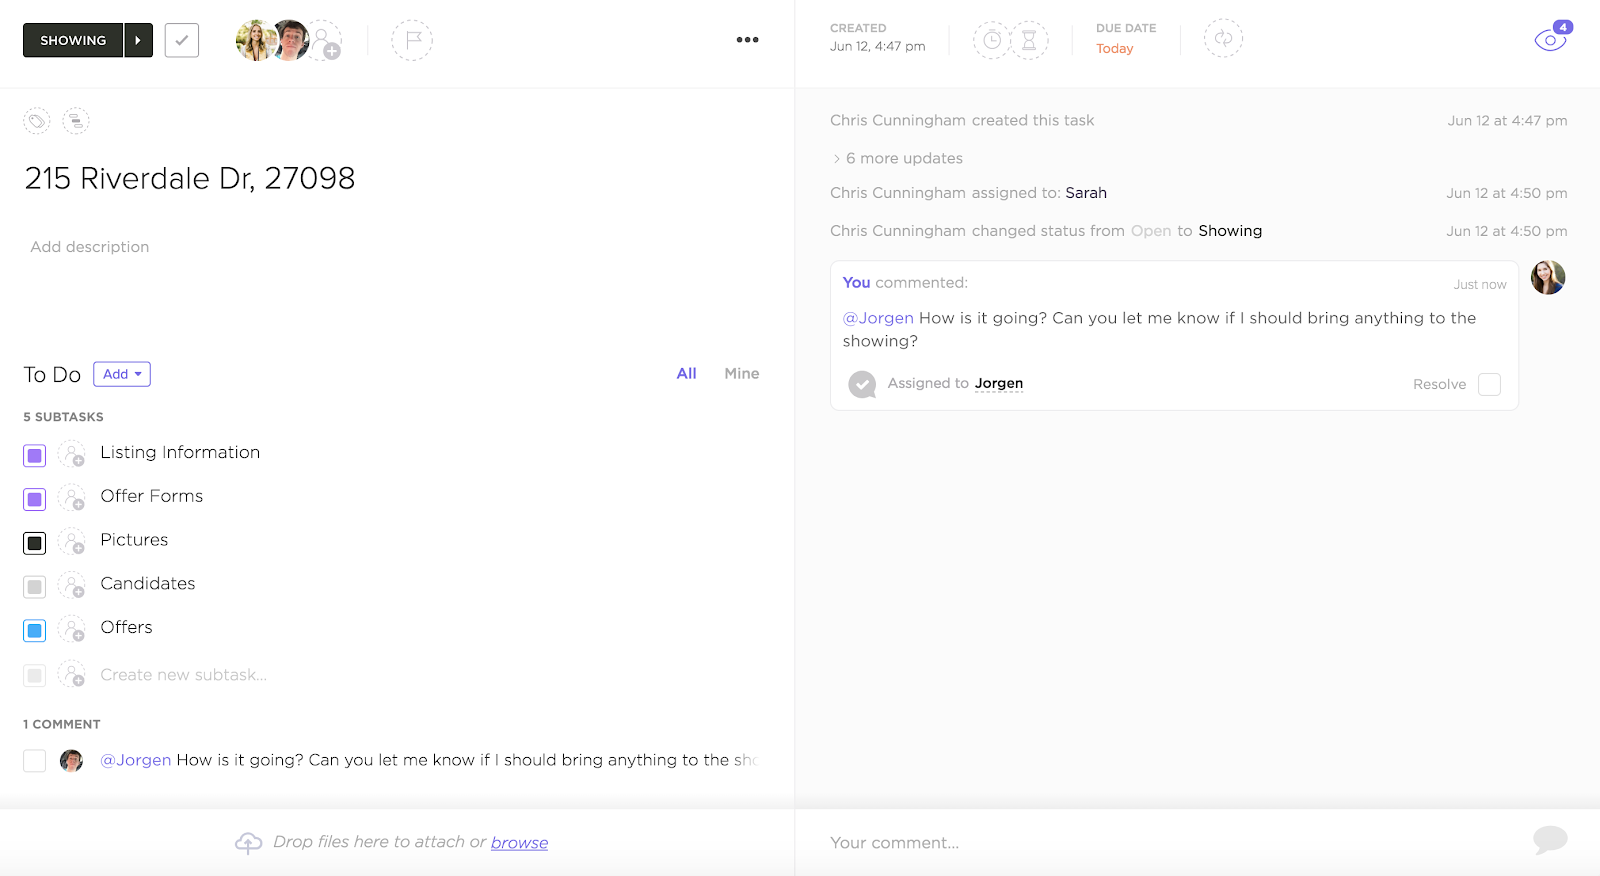The image size is (1600, 876).
Task: Open the three-dot more options menu
Action: 747,40
